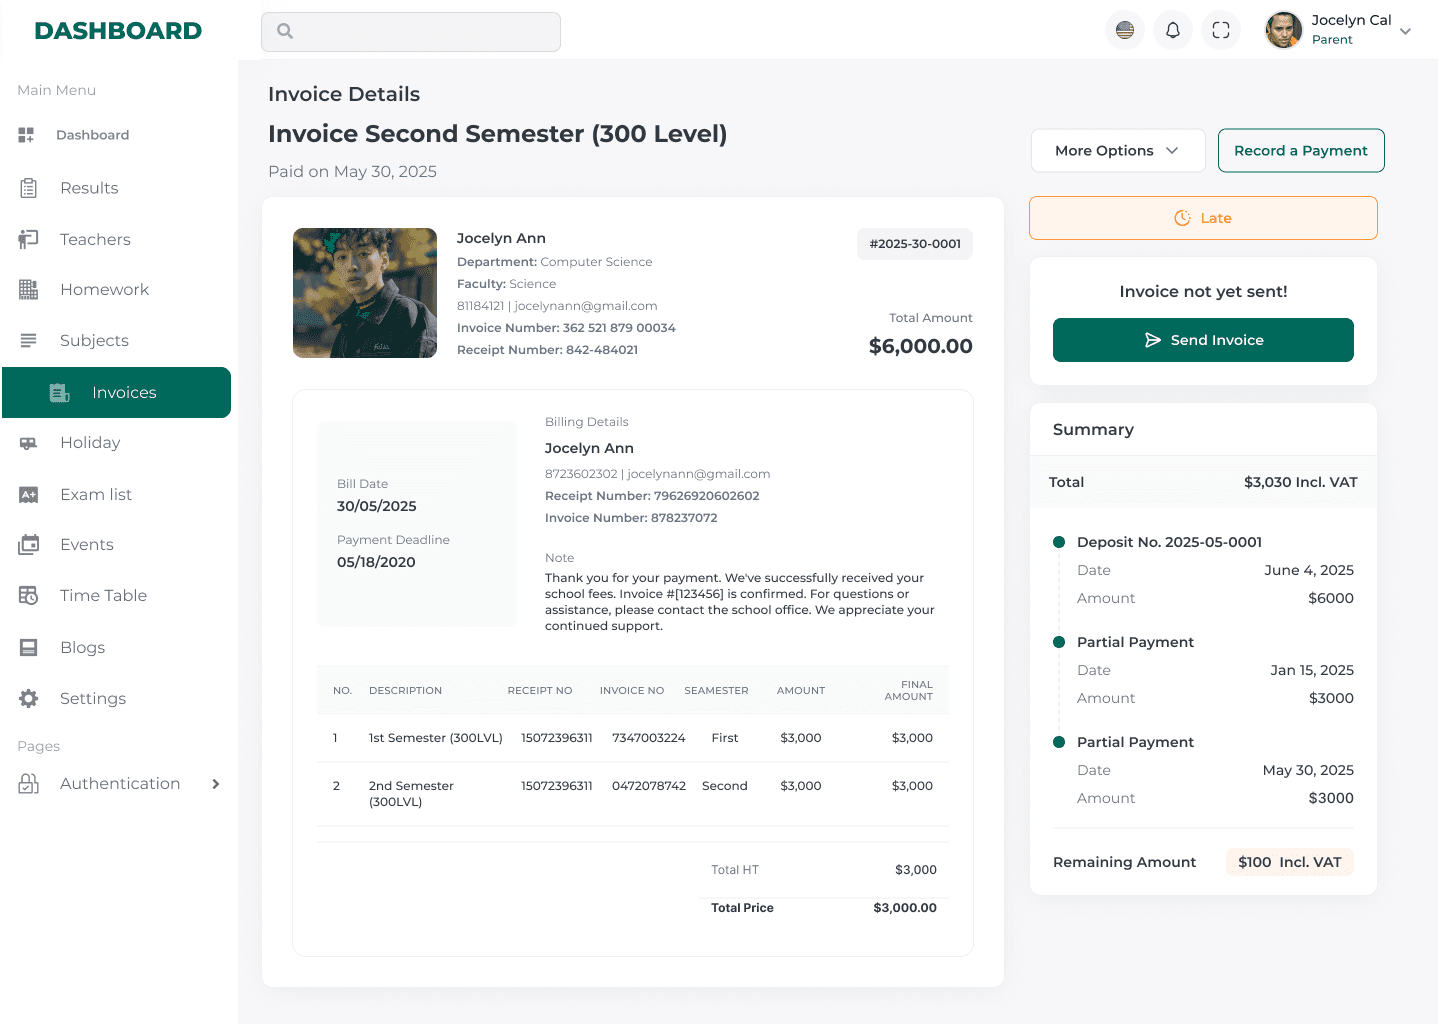
Task: Click the Homework sidebar icon
Action: click(30, 289)
